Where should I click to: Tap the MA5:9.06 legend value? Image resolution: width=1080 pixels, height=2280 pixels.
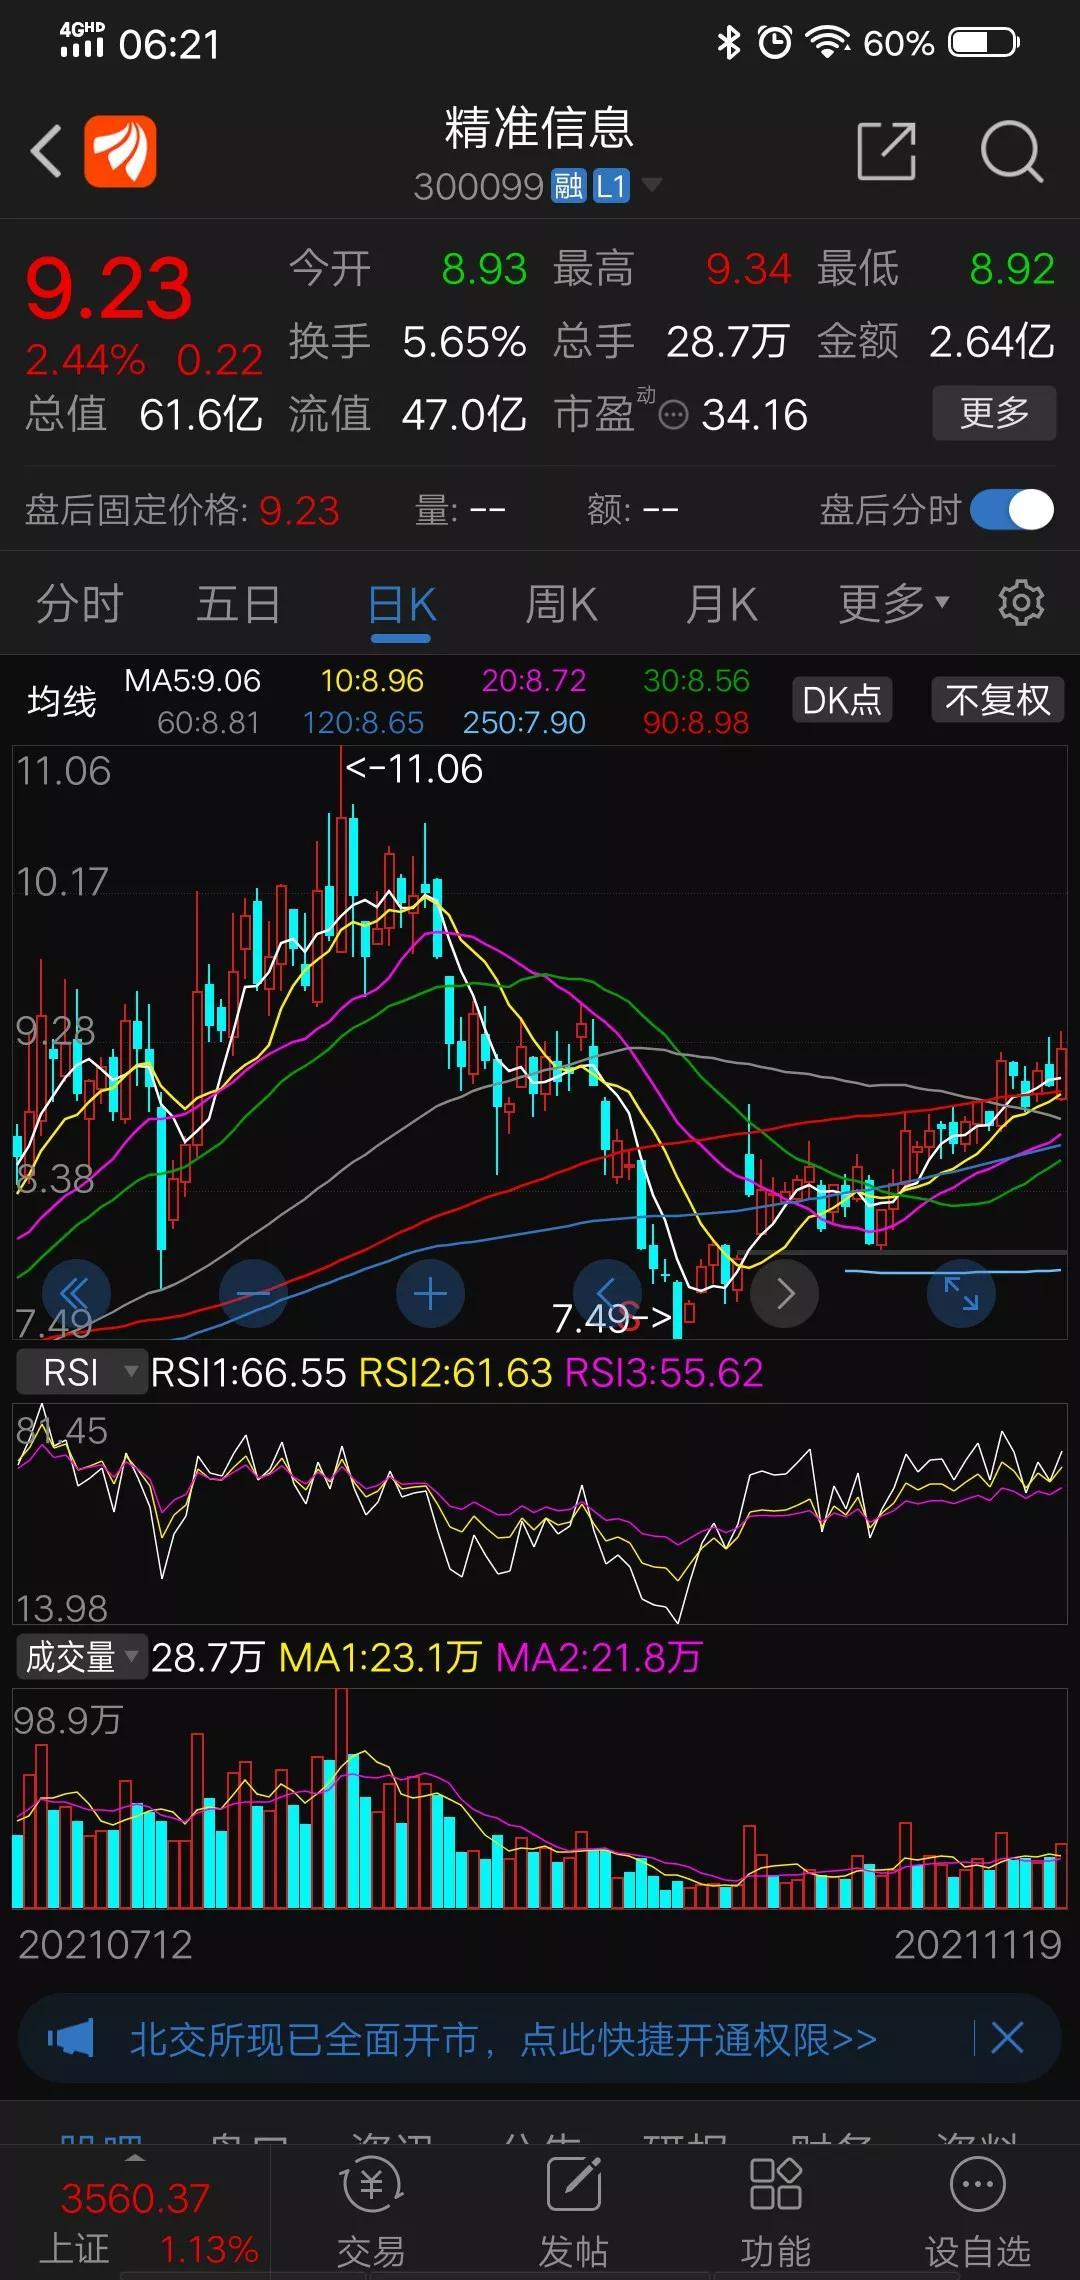(192, 681)
